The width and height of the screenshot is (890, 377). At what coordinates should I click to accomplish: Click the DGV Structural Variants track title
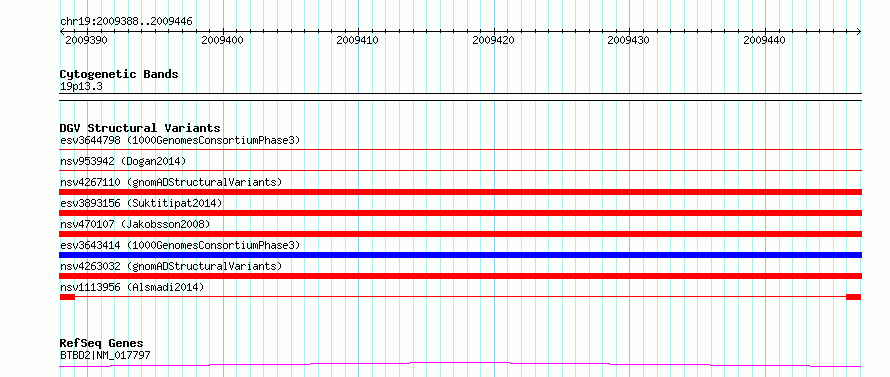point(140,128)
